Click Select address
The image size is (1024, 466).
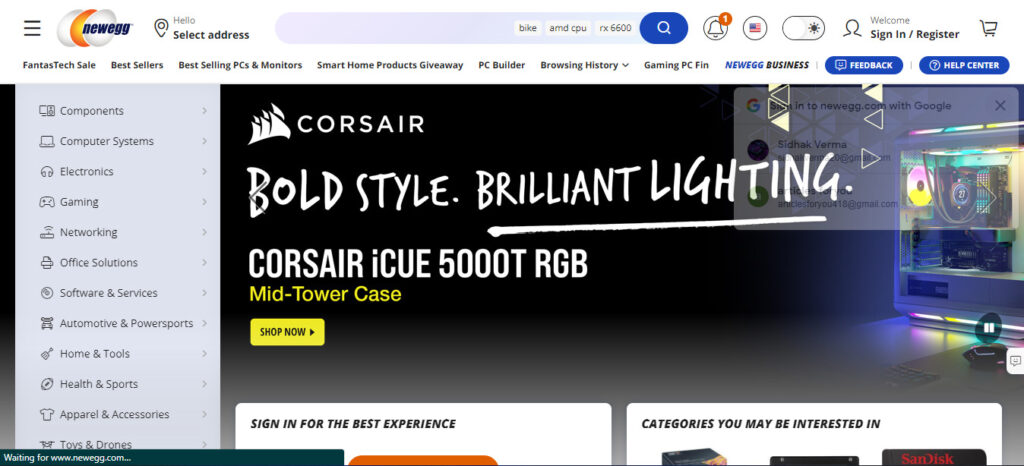tap(211, 35)
